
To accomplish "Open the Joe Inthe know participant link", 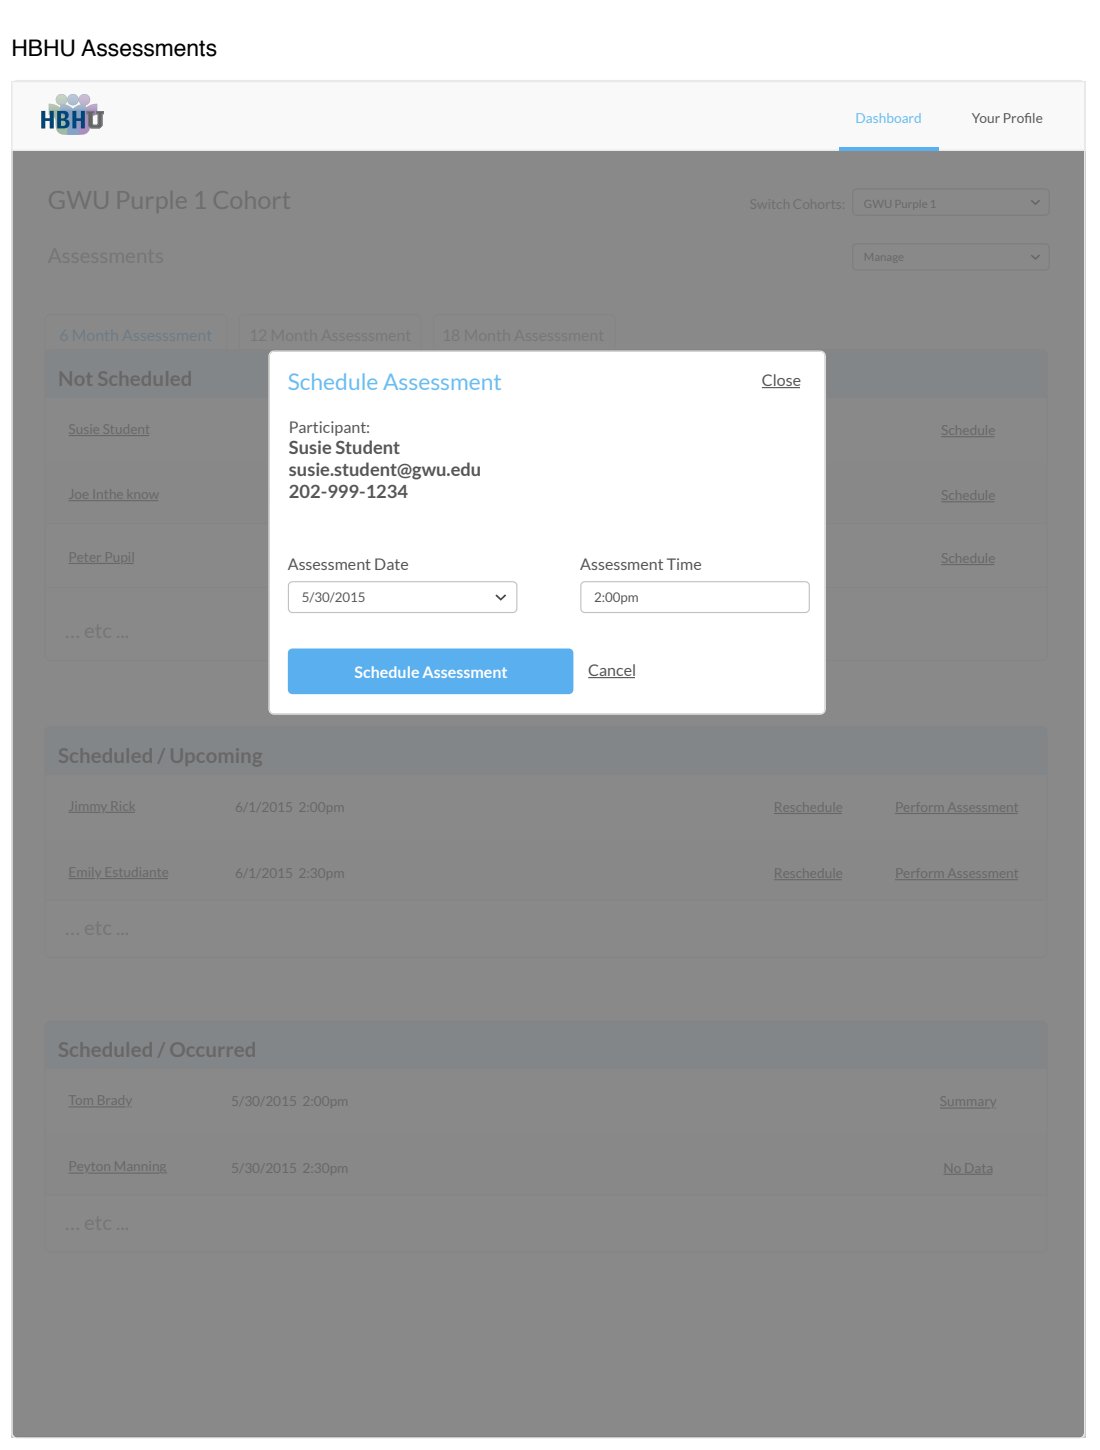I will 113,495.
